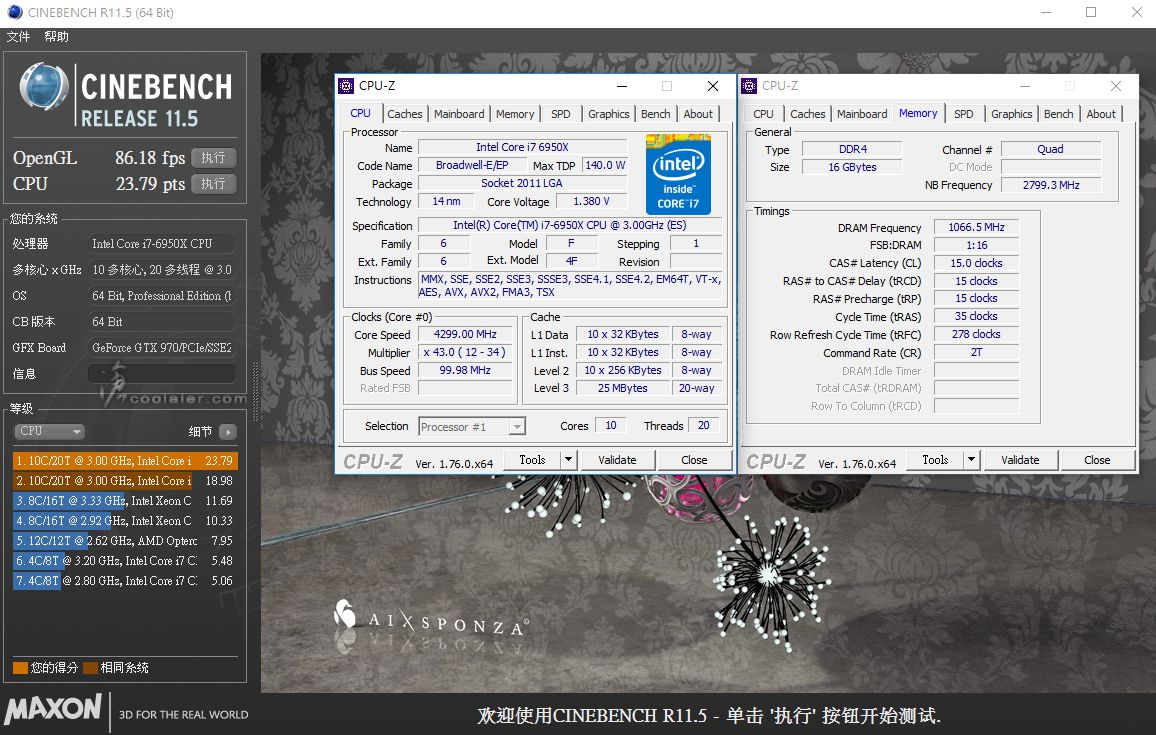Image resolution: width=1156 pixels, height=735 pixels.
Task: Minimize the Cinebench main window
Action: coord(1047,12)
